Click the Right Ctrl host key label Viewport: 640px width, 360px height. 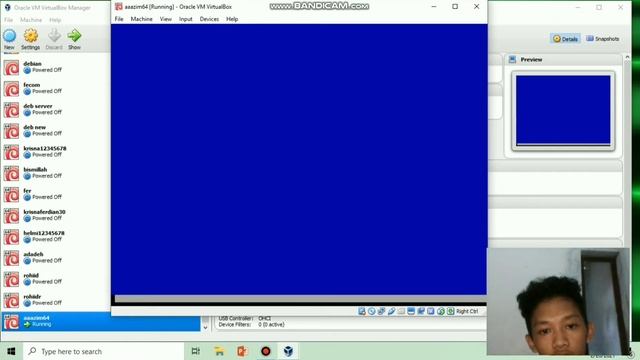click(467, 311)
